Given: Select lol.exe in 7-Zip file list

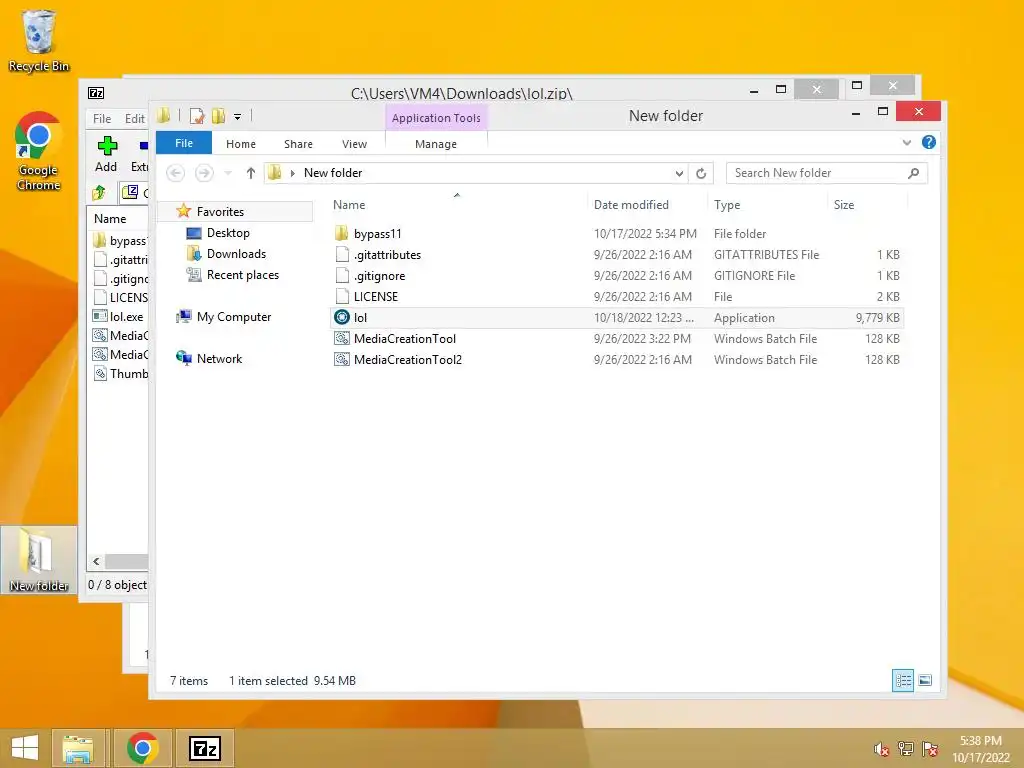Looking at the screenshot, I should coord(119,317).
